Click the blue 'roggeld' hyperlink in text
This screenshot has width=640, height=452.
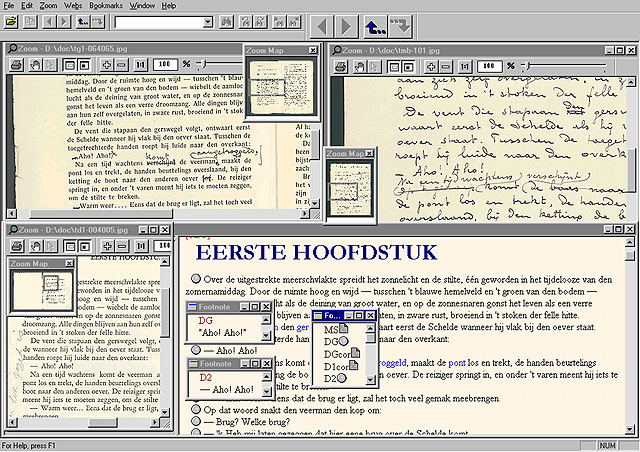tap(393, 363)
